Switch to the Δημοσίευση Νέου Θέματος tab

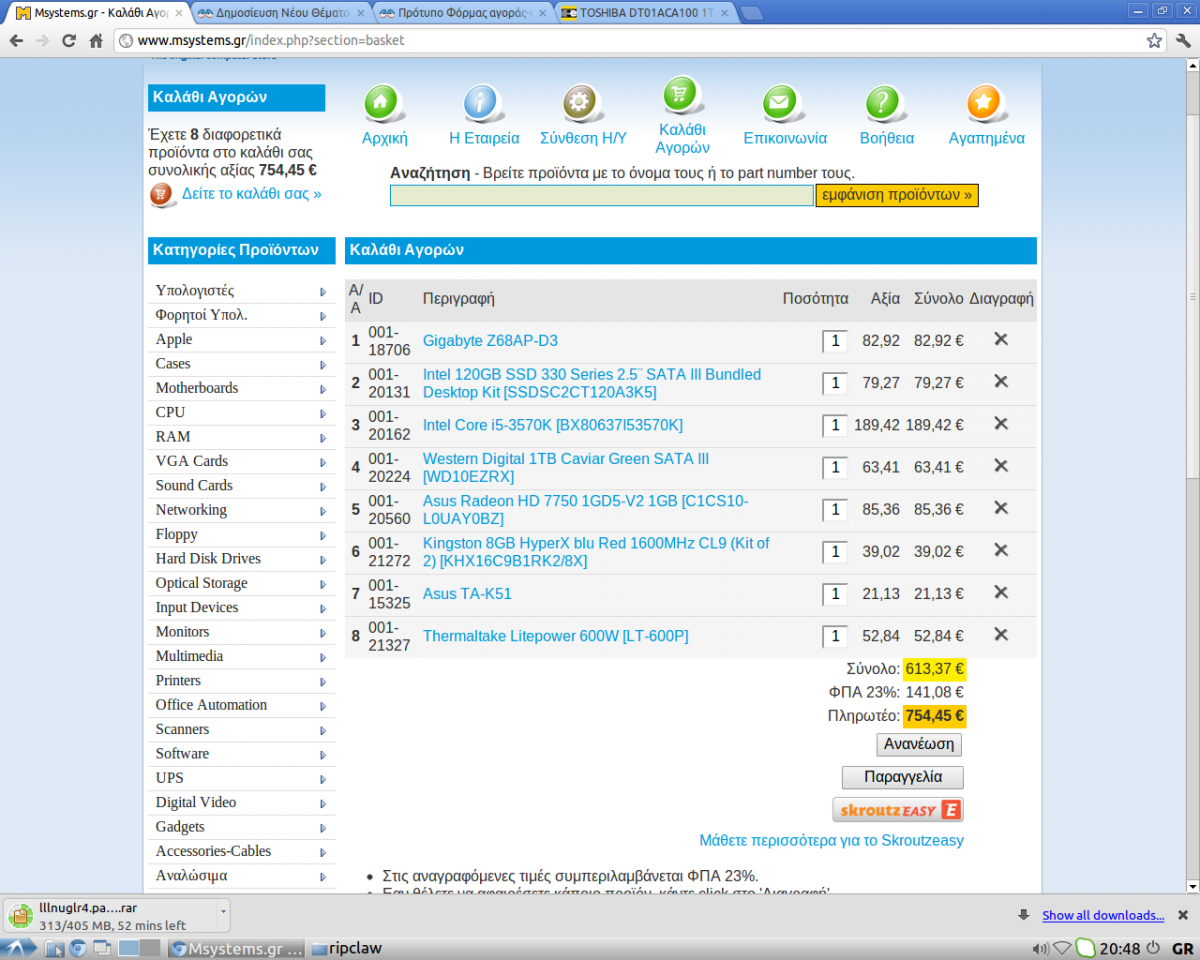(x=280, y=13)
